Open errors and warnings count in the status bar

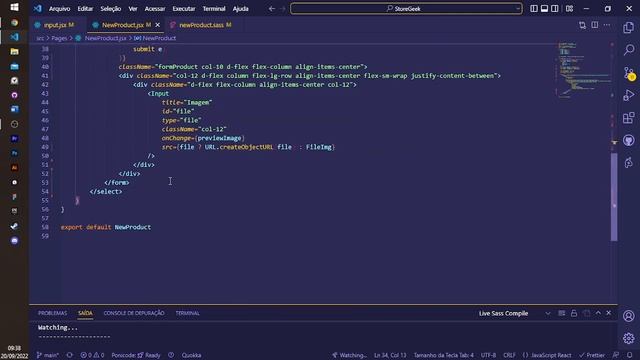tap(92, 355)
